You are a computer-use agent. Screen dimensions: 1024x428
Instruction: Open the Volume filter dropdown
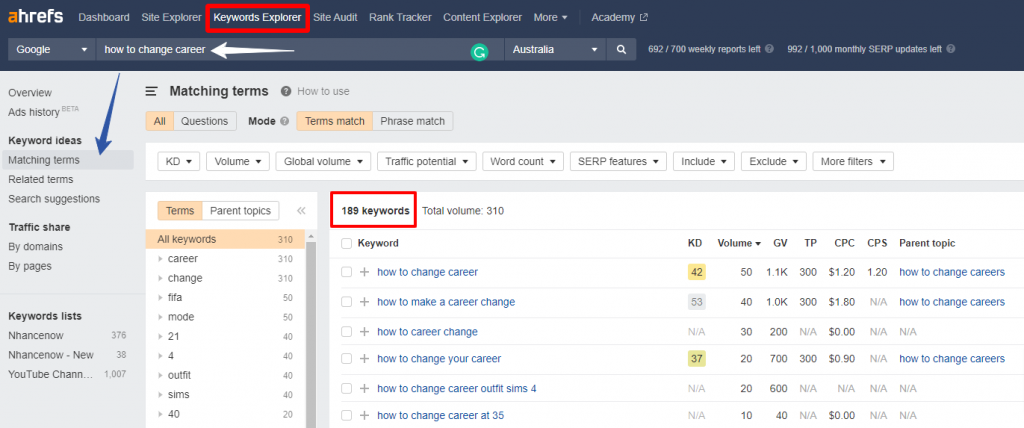238,161
